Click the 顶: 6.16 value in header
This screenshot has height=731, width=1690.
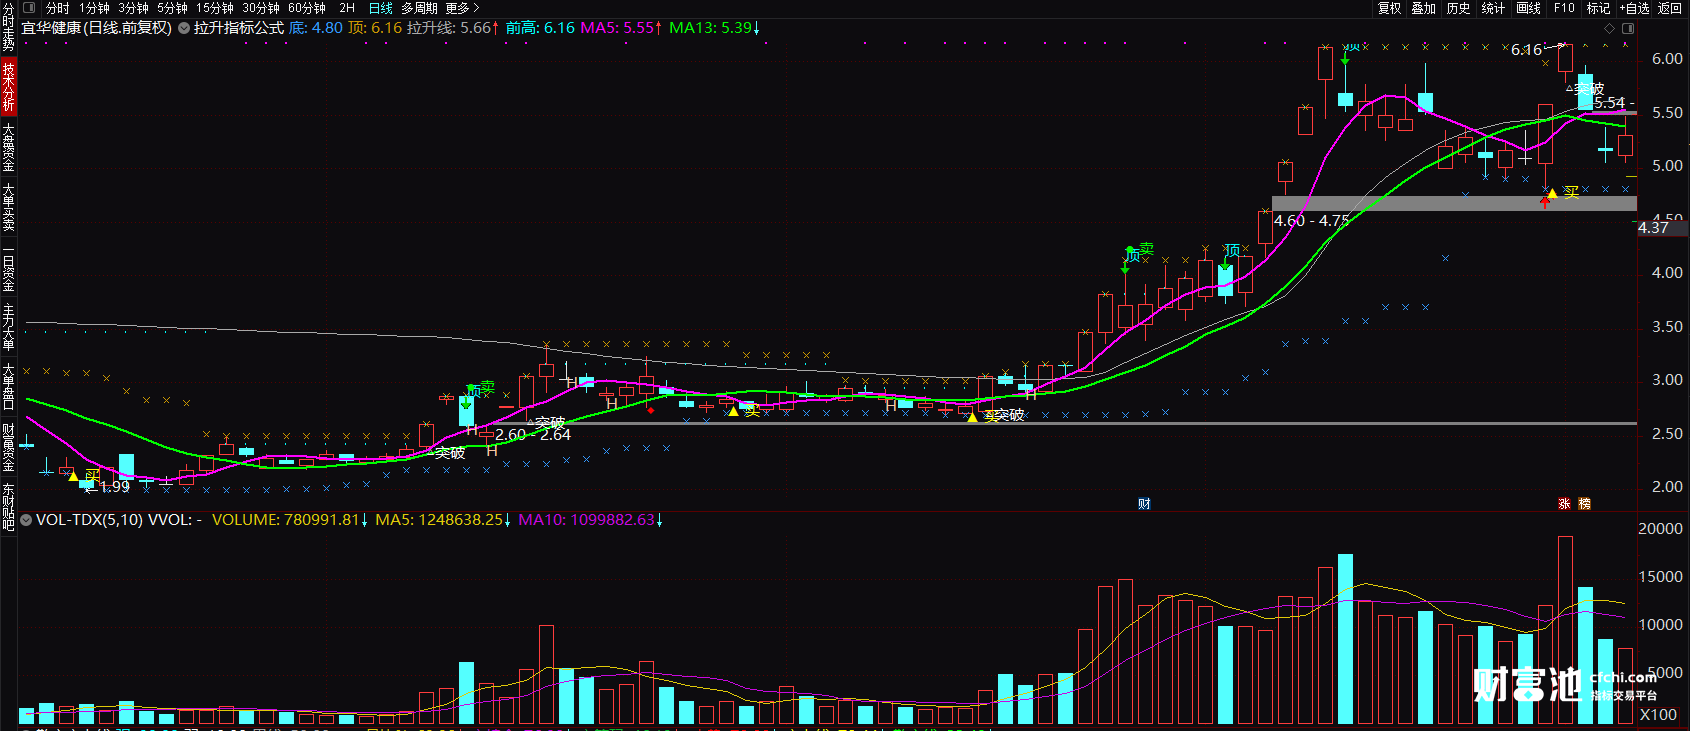coord(375,28)
